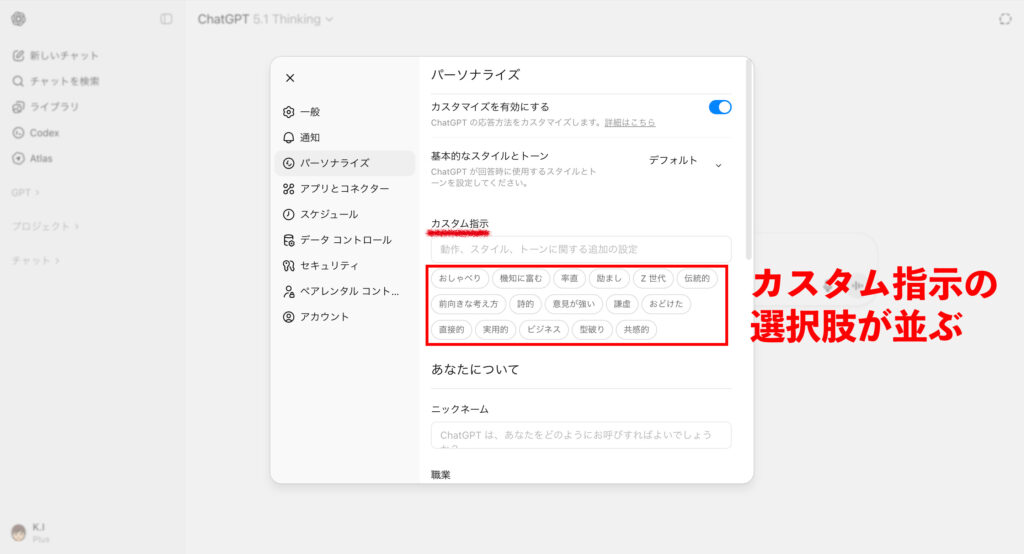This screenshot has height=554, width=1024.
Task: Click the アプリとコネクター apps icon
Action: 289,189
